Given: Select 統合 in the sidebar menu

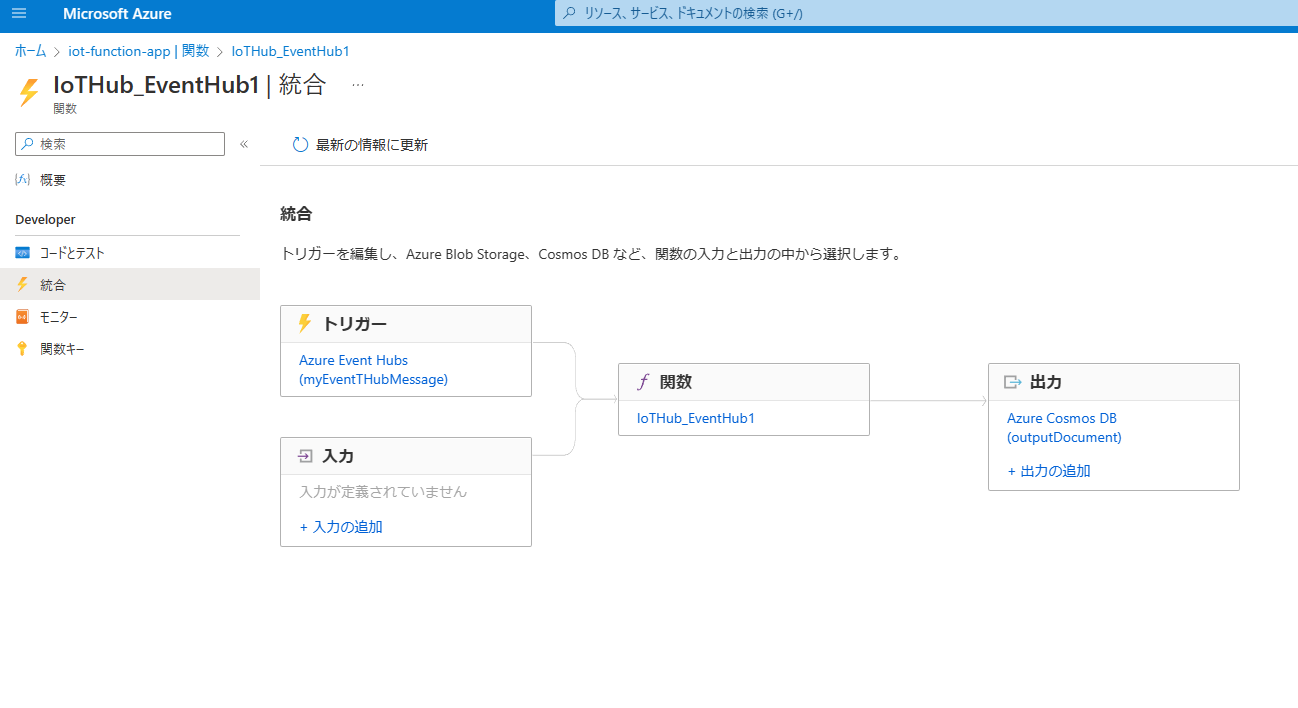Looking at the screenshot, I should click(53, 285).
